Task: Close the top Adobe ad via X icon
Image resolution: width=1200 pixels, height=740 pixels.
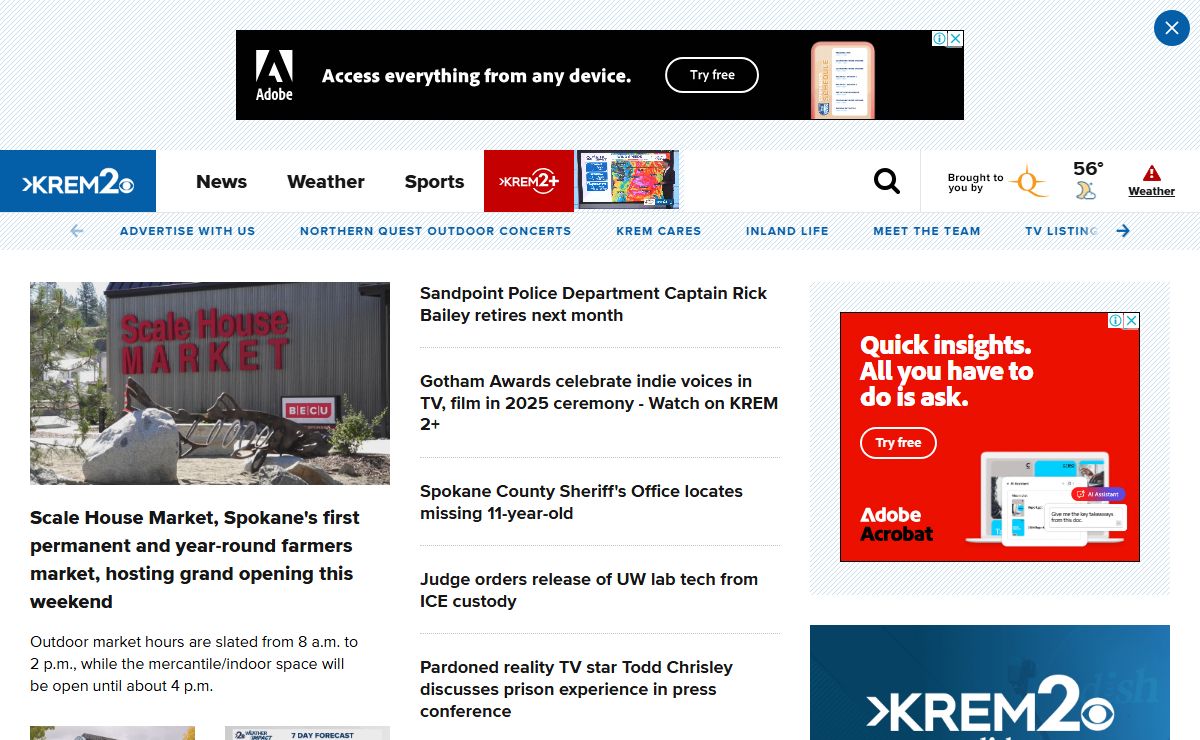Action: click(x=956, y=38)
